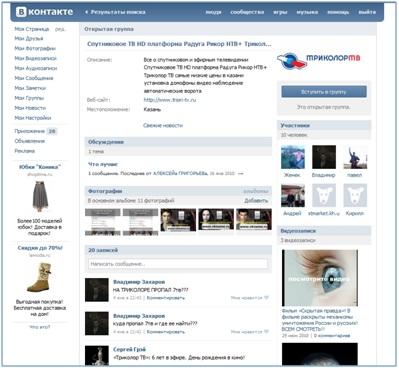Open Мои Фотографии in sidebar

[x=35, y=49]
